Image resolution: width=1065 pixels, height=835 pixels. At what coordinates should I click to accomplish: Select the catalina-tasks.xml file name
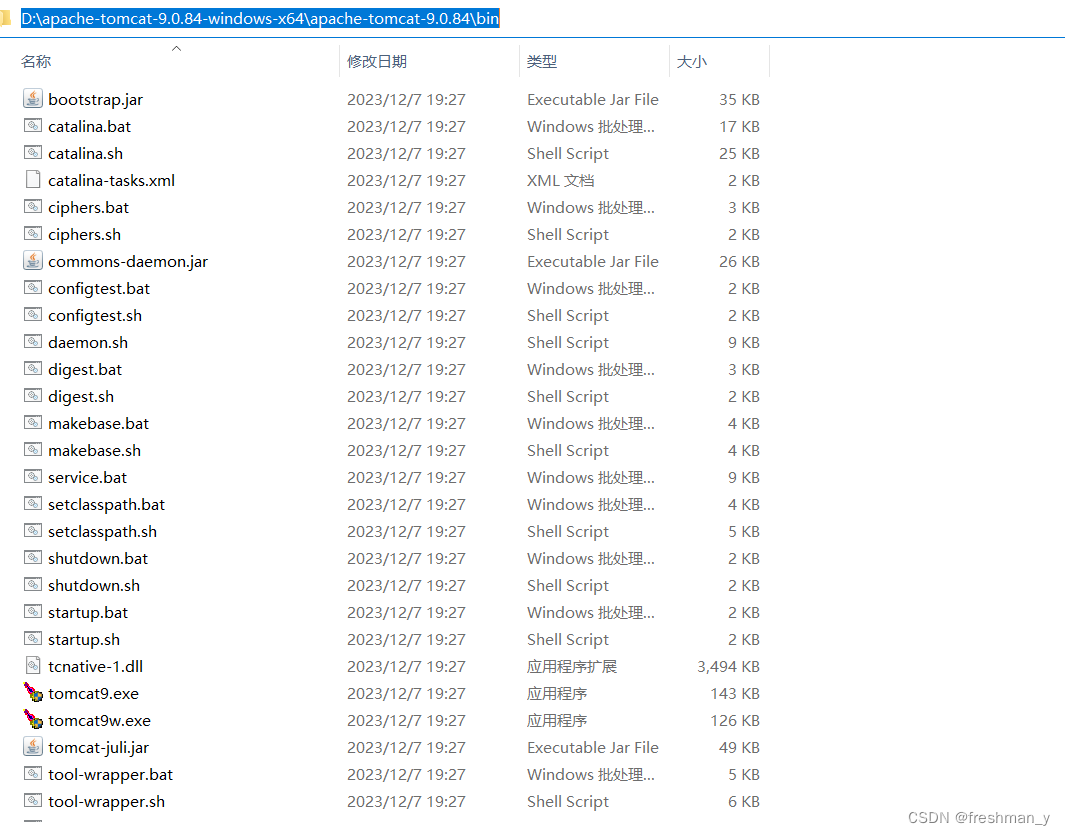pyautogui.click(x=111, y=181)
